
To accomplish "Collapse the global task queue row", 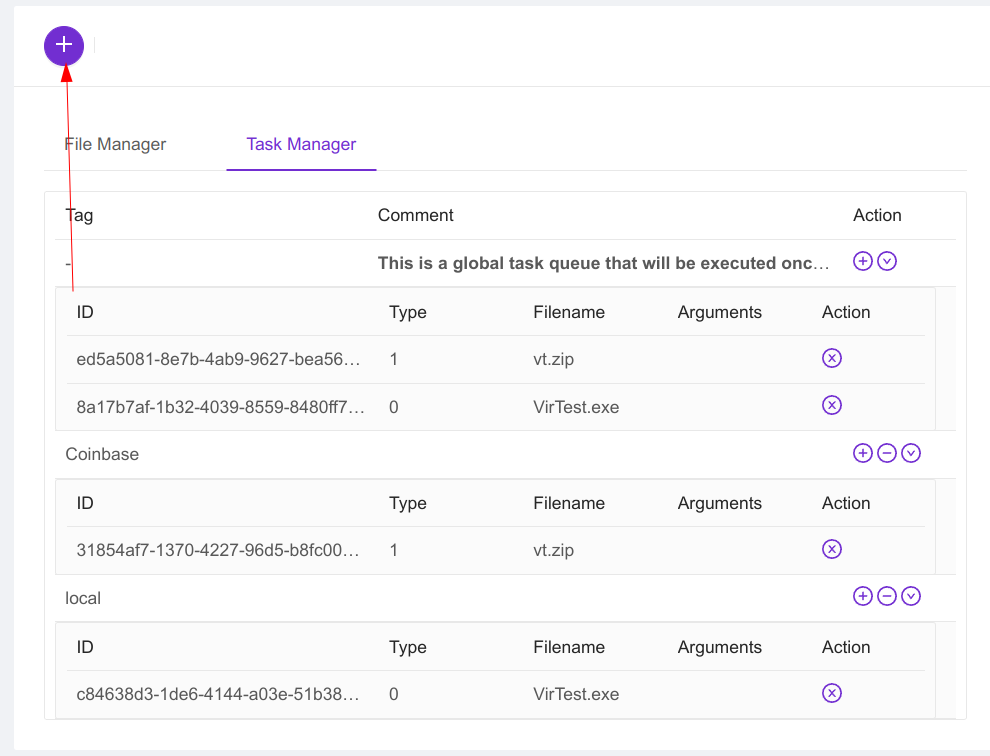I will (x=887, y=261).
